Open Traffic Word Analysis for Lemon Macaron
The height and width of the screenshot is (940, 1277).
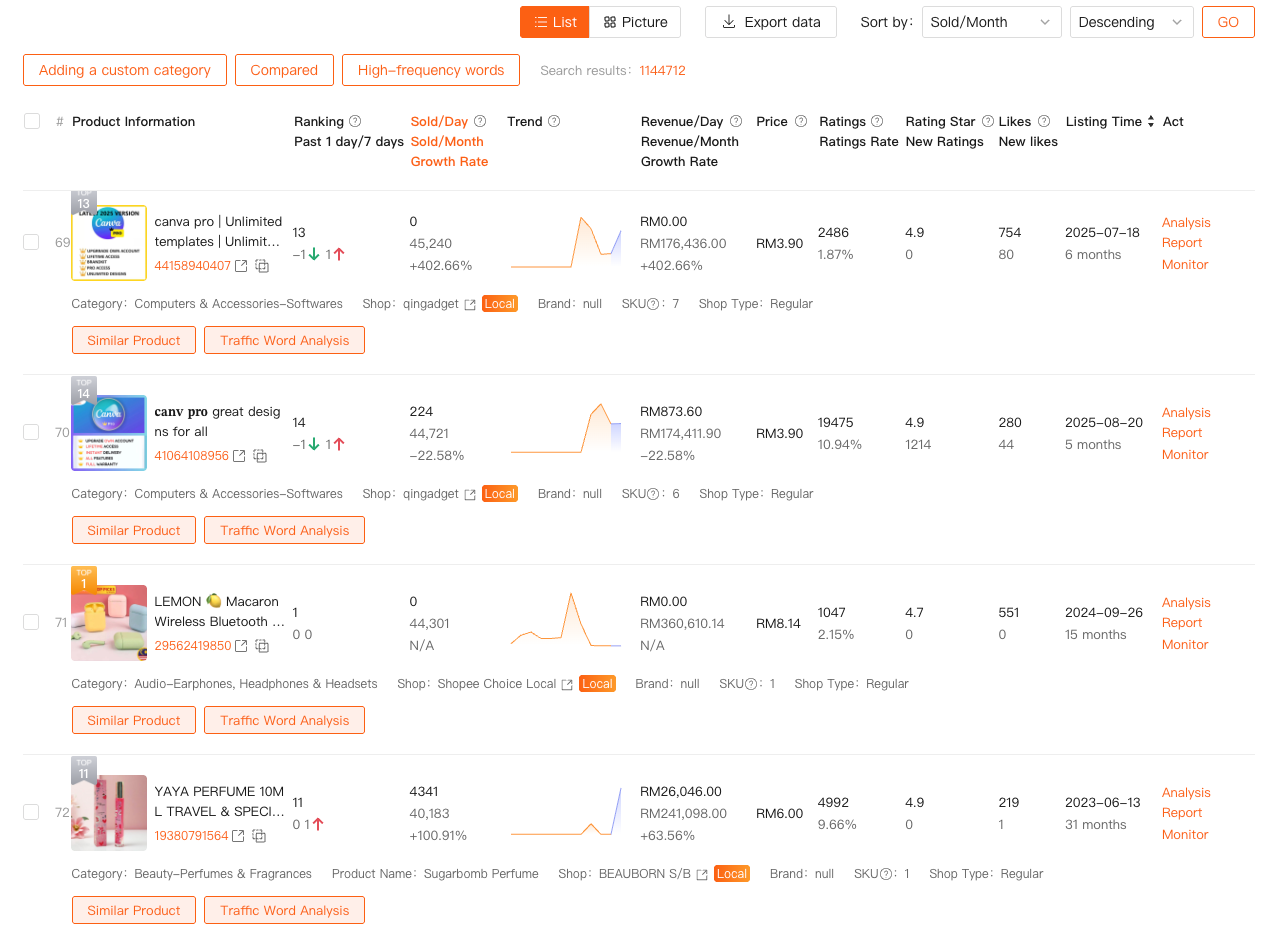(x=284, y=720)
